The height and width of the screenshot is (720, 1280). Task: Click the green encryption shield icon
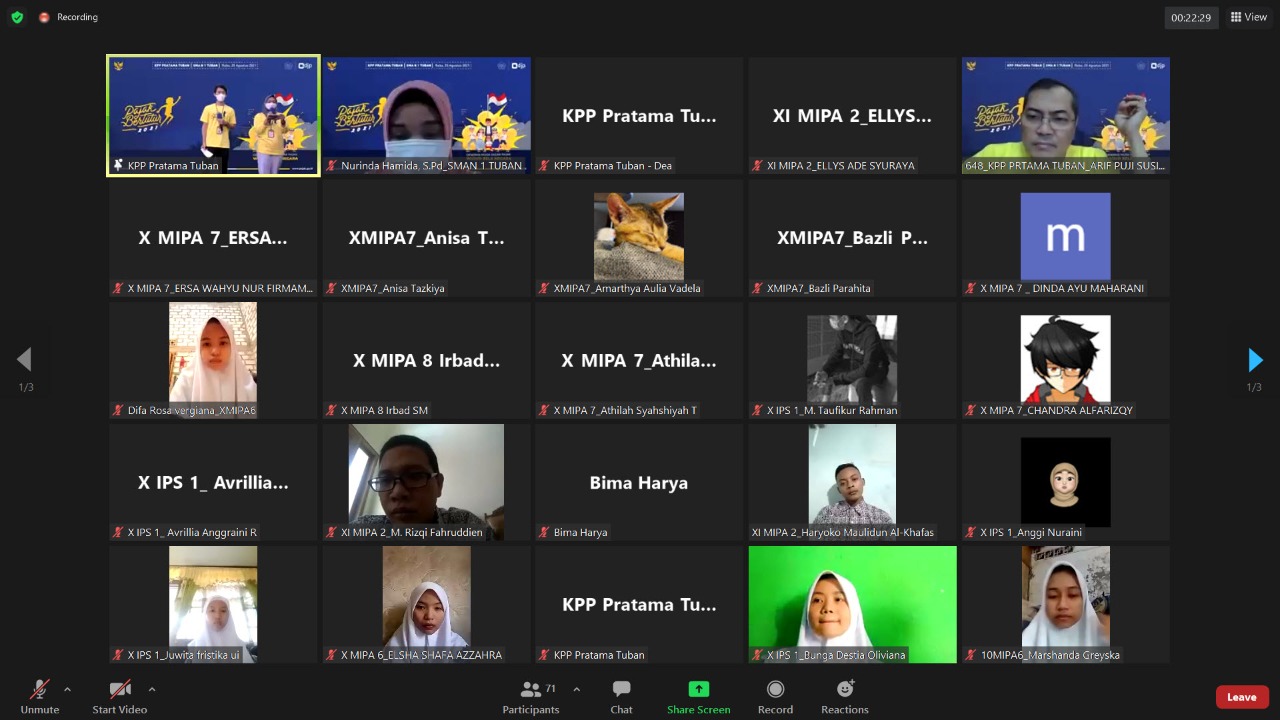(x=17, y=17)
